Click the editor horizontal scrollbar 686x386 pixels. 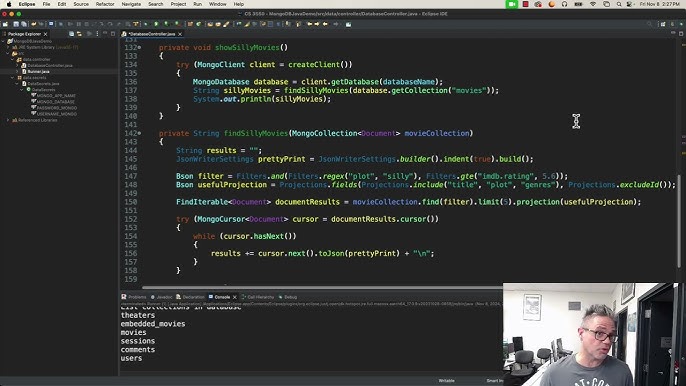(x=322, y=288)
